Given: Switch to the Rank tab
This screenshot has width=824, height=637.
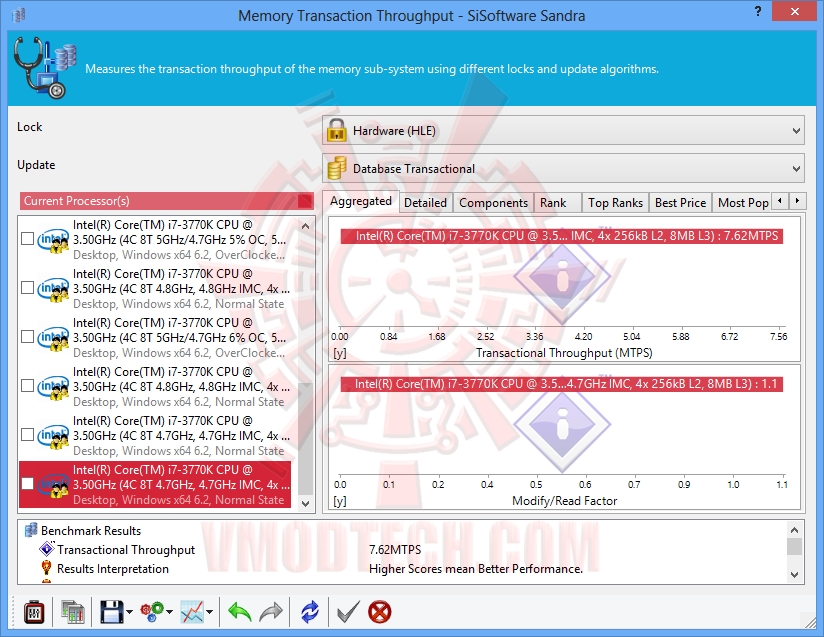Looking at the screenshot, I should pos(558,203).
